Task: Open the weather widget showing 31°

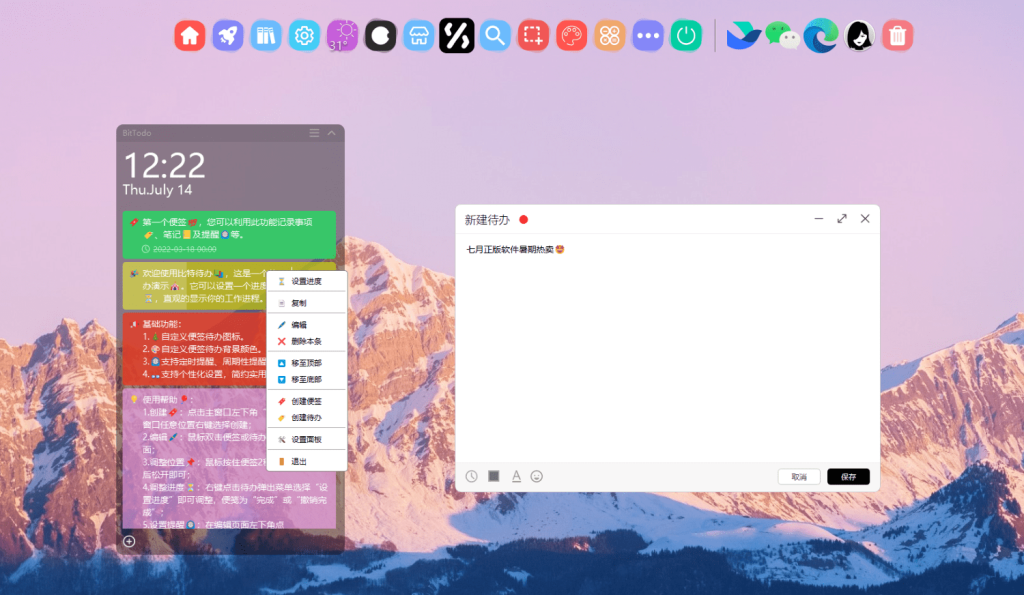Action: (342, 35)
